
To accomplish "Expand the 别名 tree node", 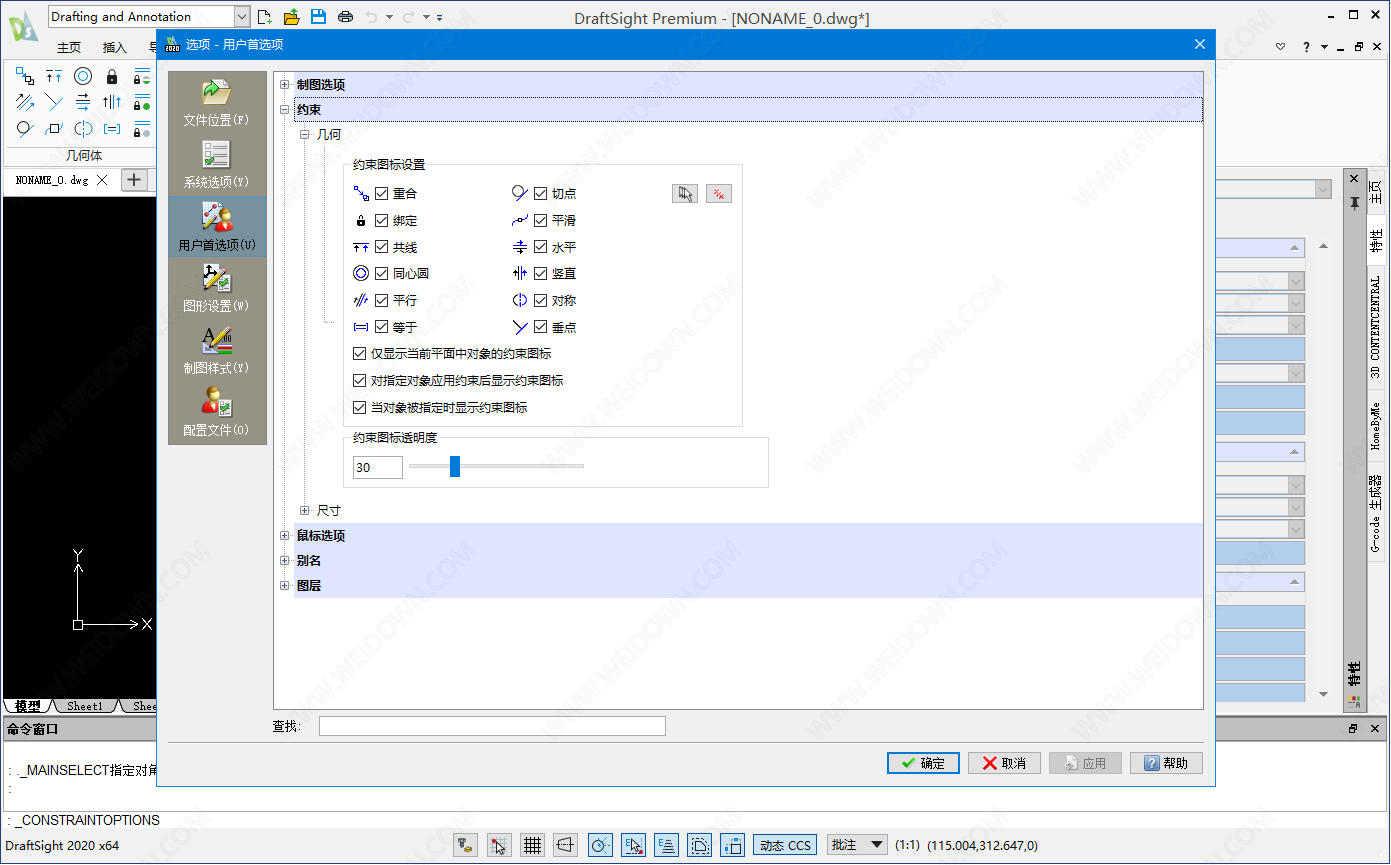I will point(285,561).
